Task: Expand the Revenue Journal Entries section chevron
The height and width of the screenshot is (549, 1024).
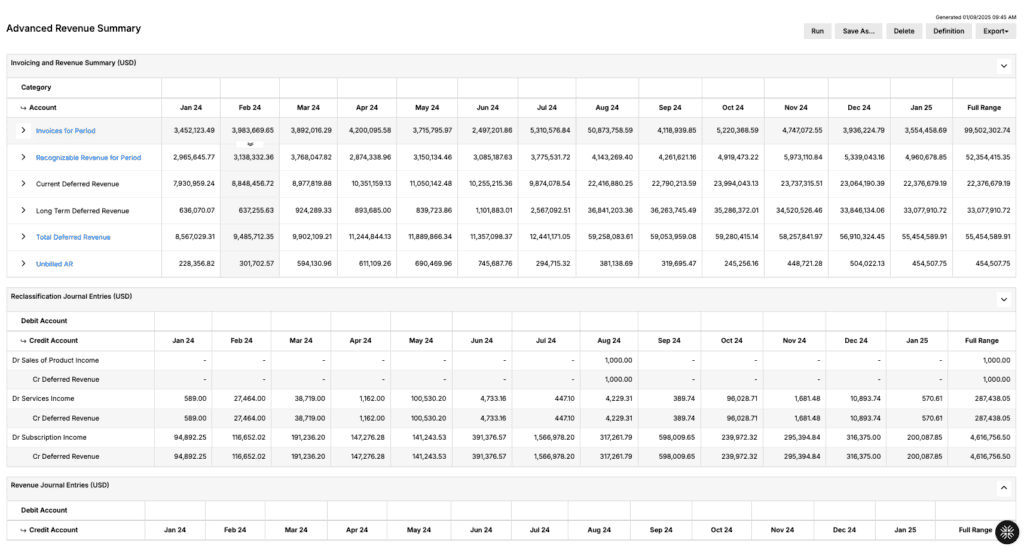Action: (x=1004, y=488)
